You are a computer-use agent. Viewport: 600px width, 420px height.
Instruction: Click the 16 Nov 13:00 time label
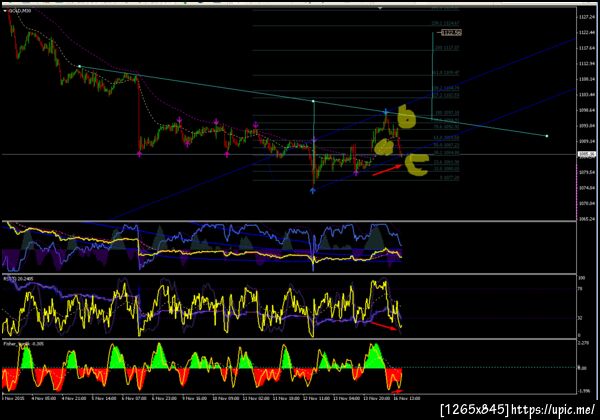tap(407, 398)
